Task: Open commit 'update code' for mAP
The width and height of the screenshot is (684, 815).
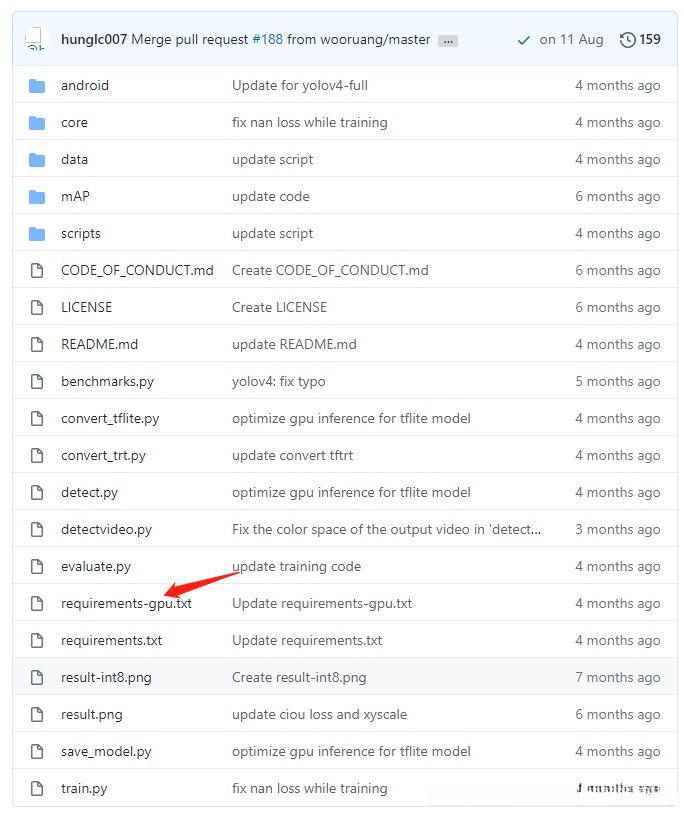Action: [x=271, y=196]
